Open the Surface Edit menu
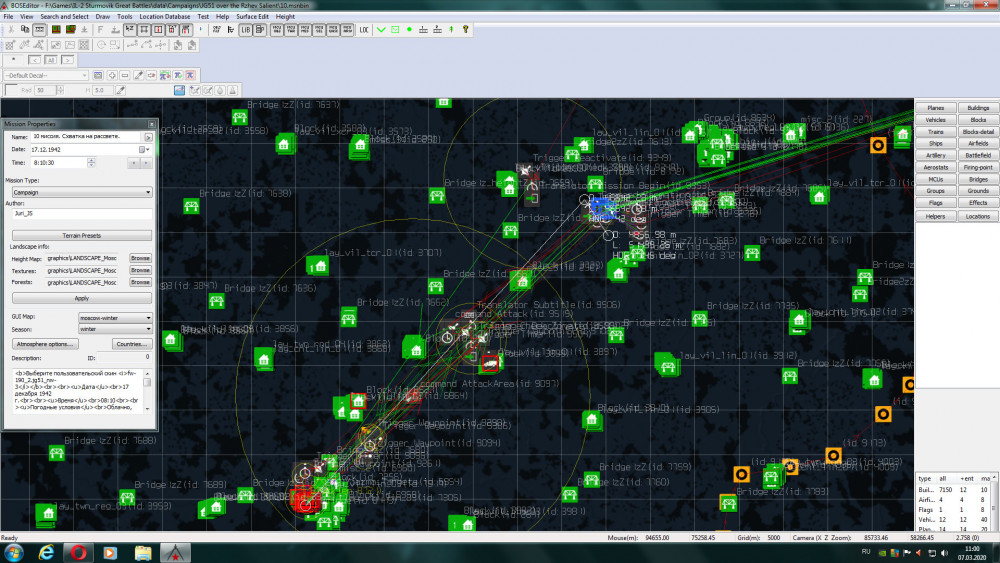This screenshot has width=1000, height=563. click(x=253, y=17)
